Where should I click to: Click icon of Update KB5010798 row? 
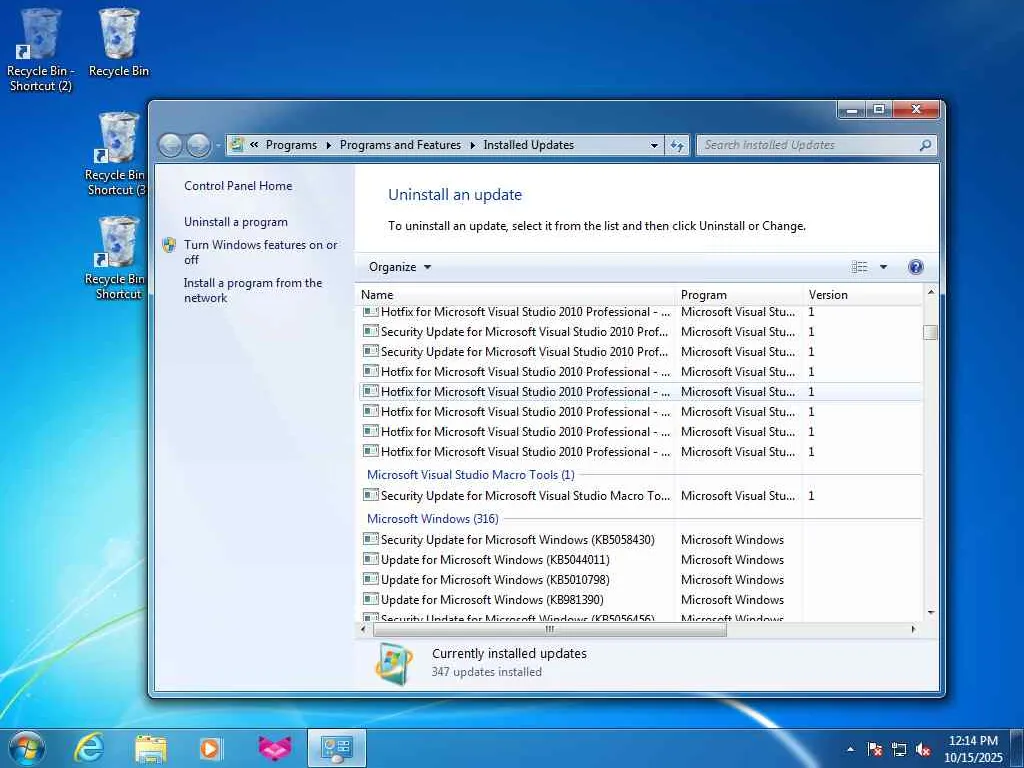click(370, 579)
